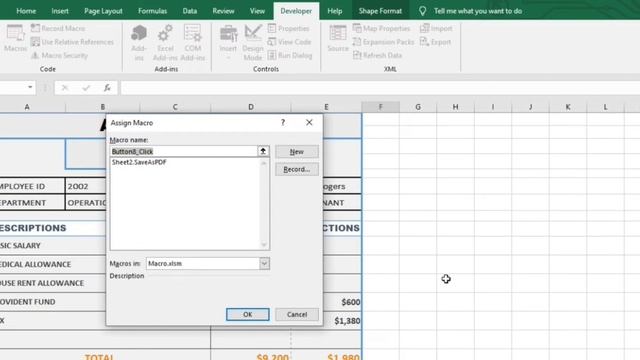Select Sheet2.SaveAsPDF in macro list
Image resolution: width=640 pixels, height=360 pixels.
pos(139,162)
